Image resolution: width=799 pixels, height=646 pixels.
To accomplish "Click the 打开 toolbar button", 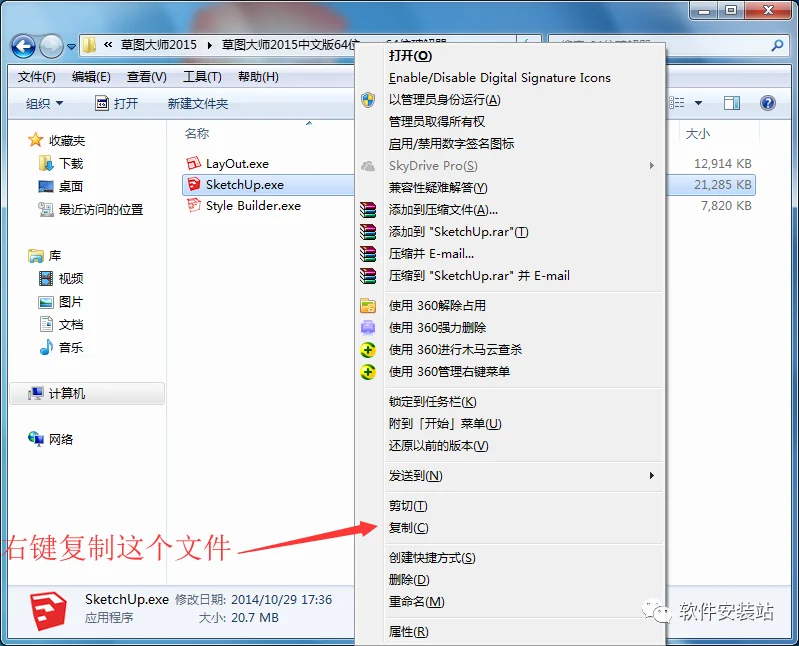I will (117, 103).
